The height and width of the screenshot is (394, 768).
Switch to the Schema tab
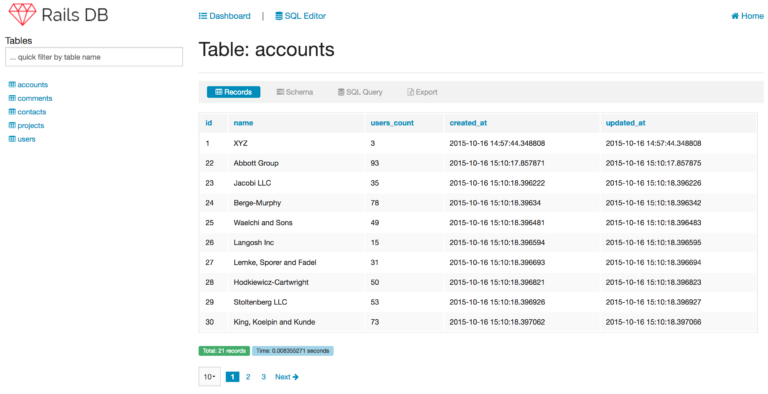295,92
